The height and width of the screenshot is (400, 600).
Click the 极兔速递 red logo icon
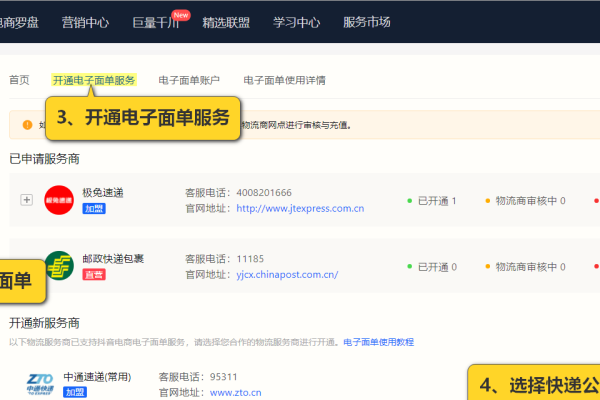tap(59, 200)
